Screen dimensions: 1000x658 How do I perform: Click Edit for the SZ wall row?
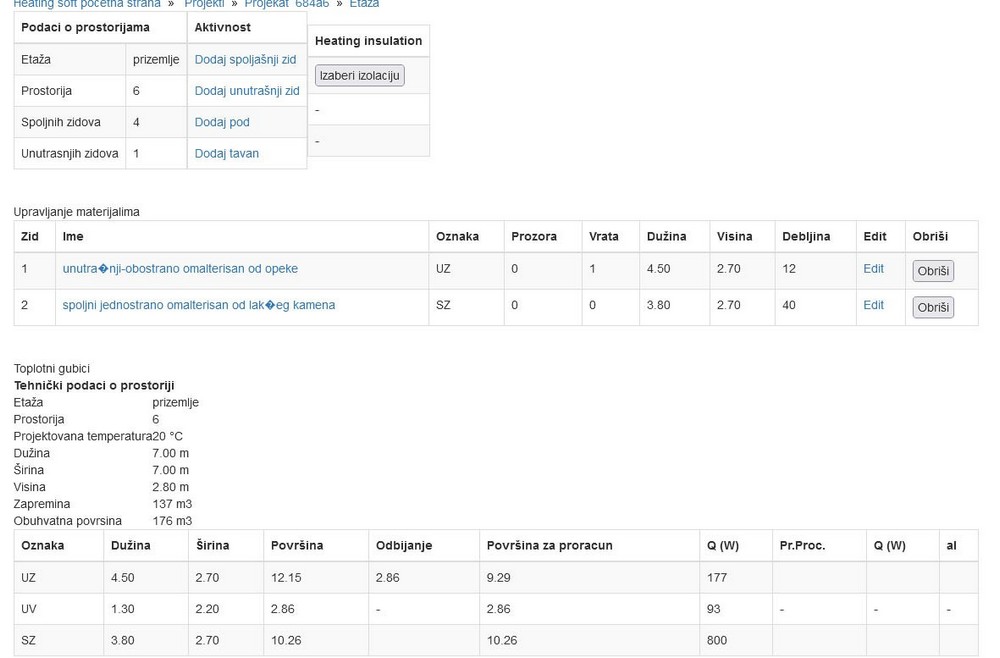[x=873, y=305]
